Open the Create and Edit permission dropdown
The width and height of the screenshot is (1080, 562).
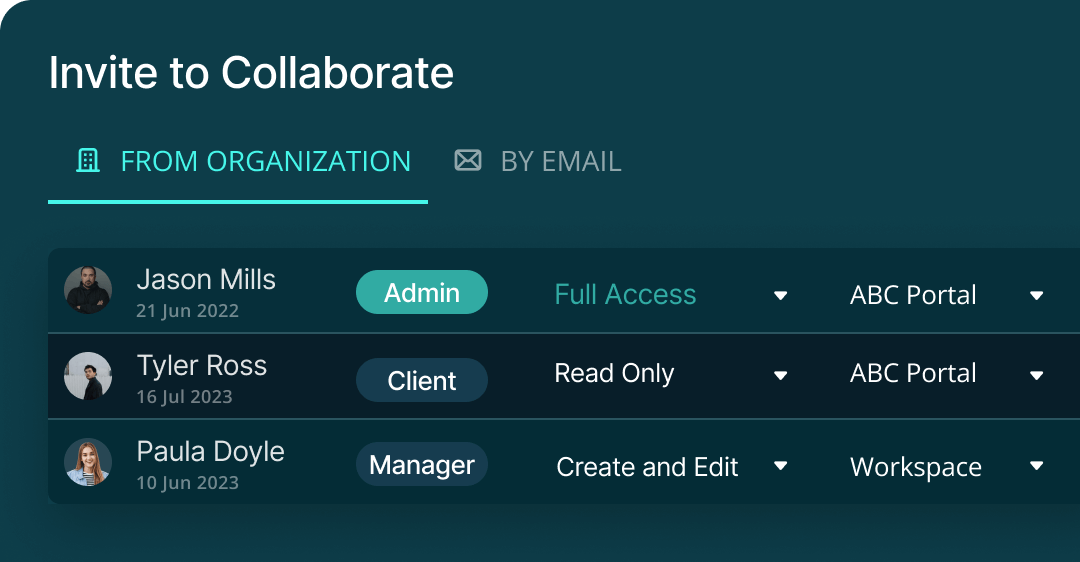tap(781, 466)
